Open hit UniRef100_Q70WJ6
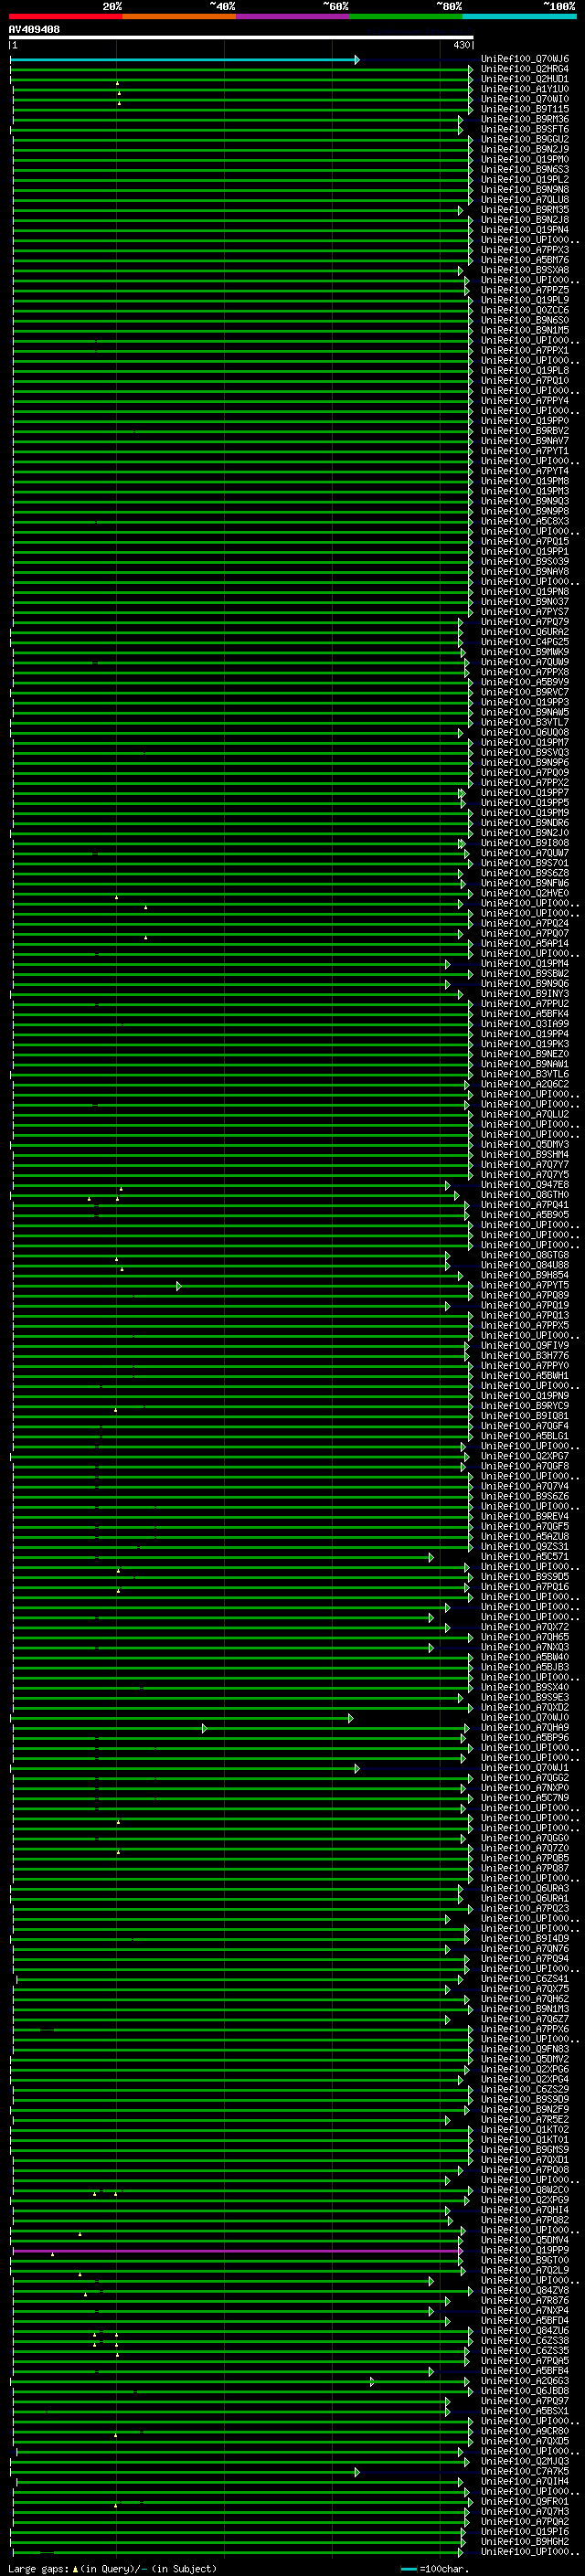 pyautogui.click(x=525, y=59)
